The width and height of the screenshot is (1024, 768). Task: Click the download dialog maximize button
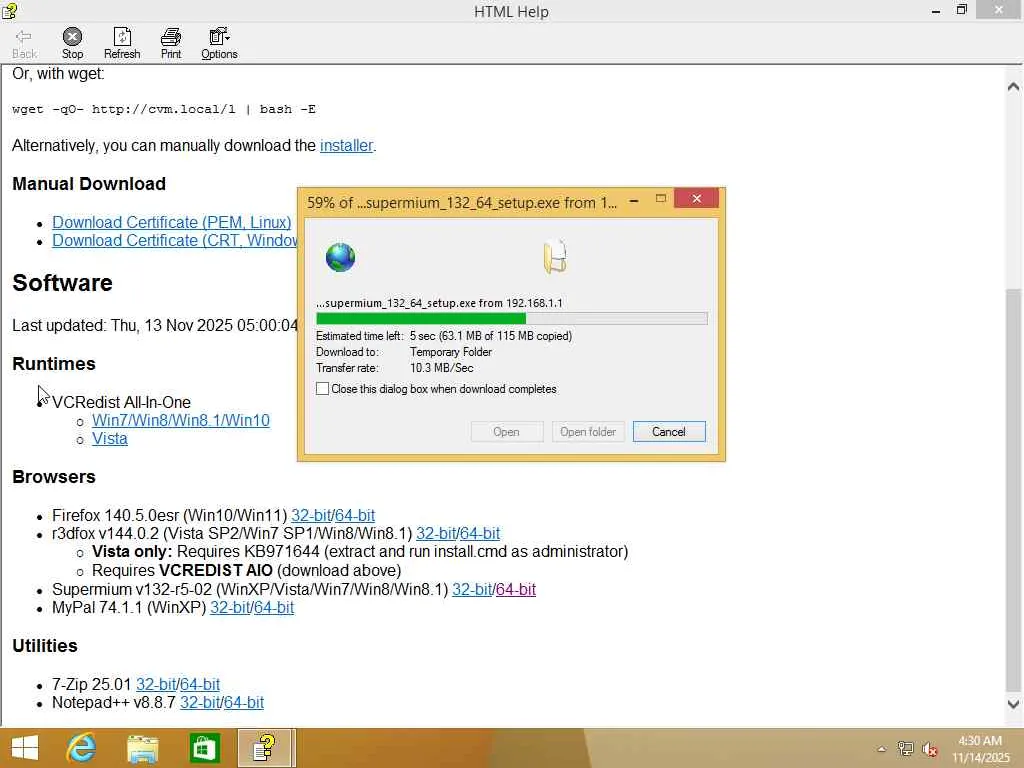[661, 199]
